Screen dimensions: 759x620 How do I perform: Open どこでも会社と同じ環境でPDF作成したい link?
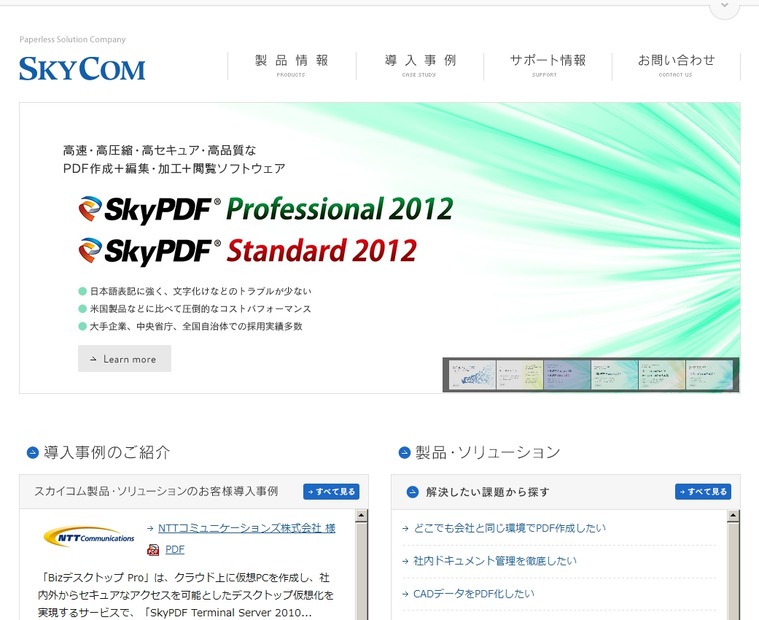509,528
